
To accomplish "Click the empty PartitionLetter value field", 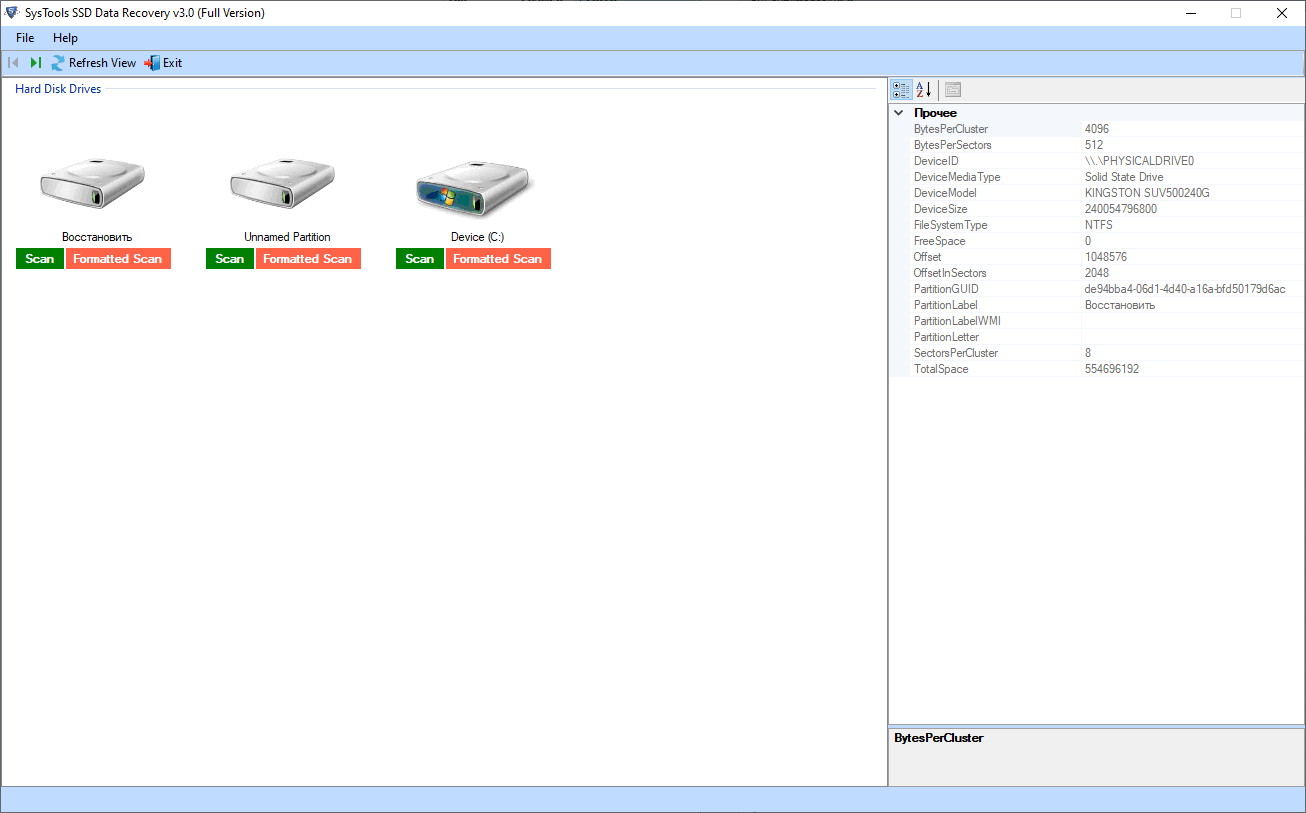I will pyautogui.click(x=1193, y=337).
